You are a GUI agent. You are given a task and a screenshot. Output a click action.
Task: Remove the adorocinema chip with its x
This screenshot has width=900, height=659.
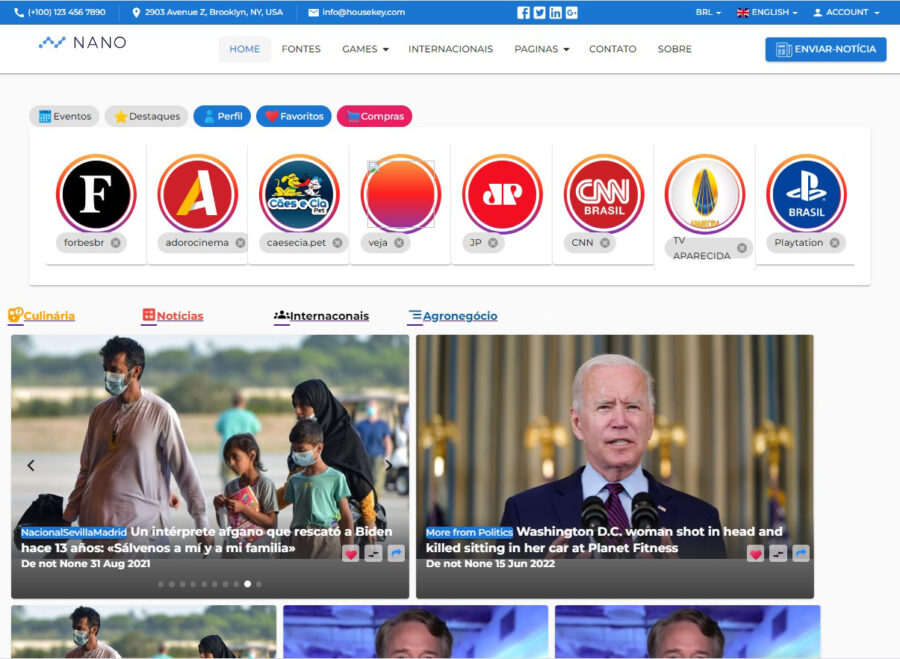point(240,243)
